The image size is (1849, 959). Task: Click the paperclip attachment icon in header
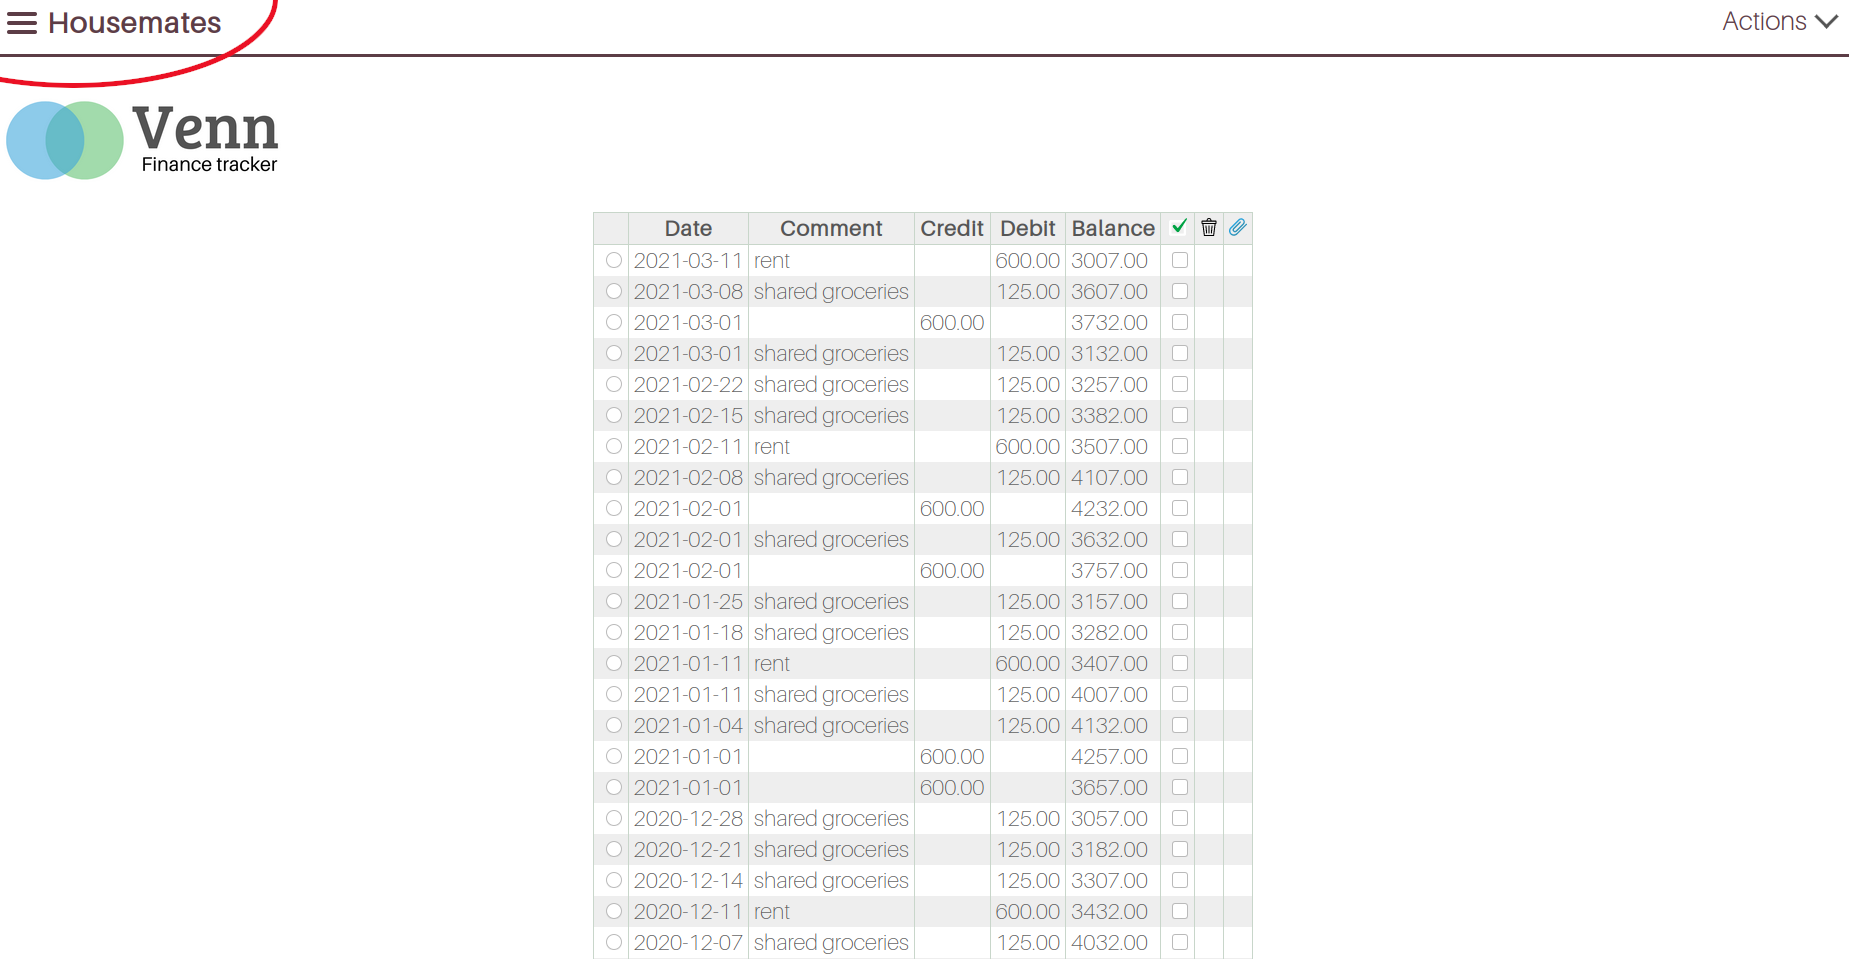pyautogui.click(x=1237, y=227)
